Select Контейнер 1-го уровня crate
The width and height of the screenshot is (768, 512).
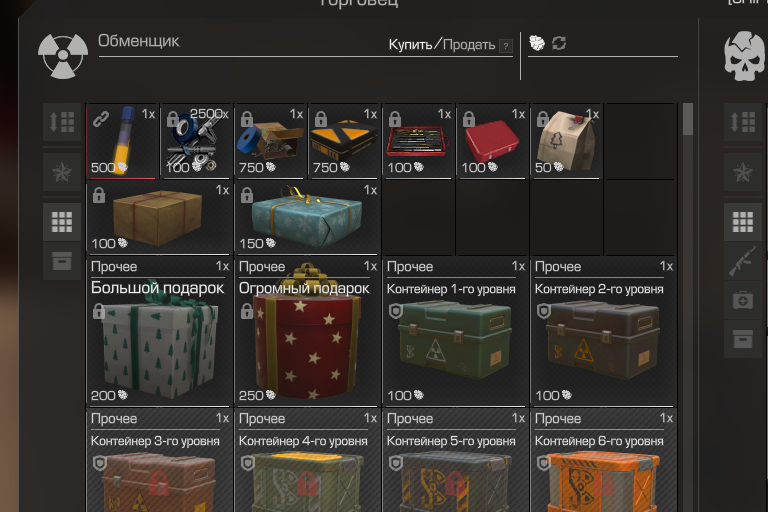click(x=454, y=332)
